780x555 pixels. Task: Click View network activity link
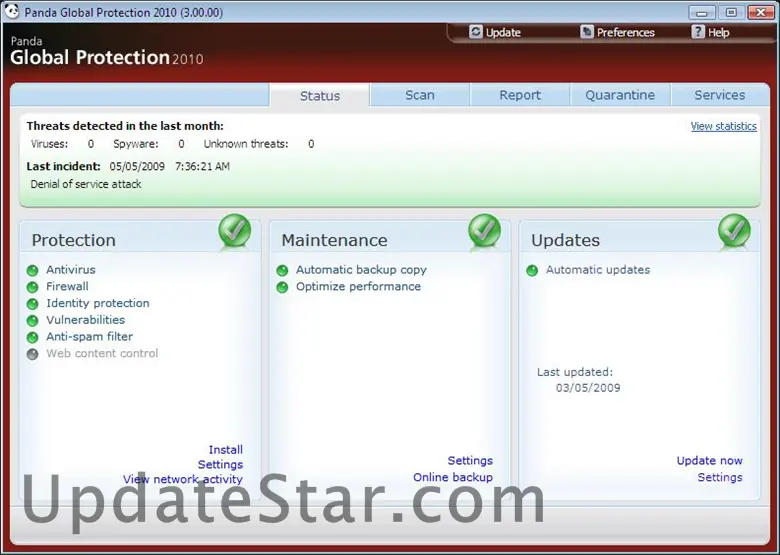point(183,479)
